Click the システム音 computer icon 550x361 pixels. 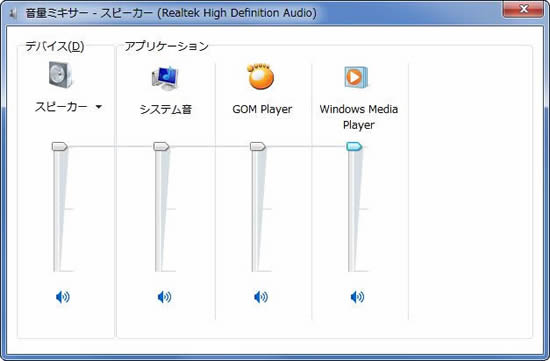(165, 78)
